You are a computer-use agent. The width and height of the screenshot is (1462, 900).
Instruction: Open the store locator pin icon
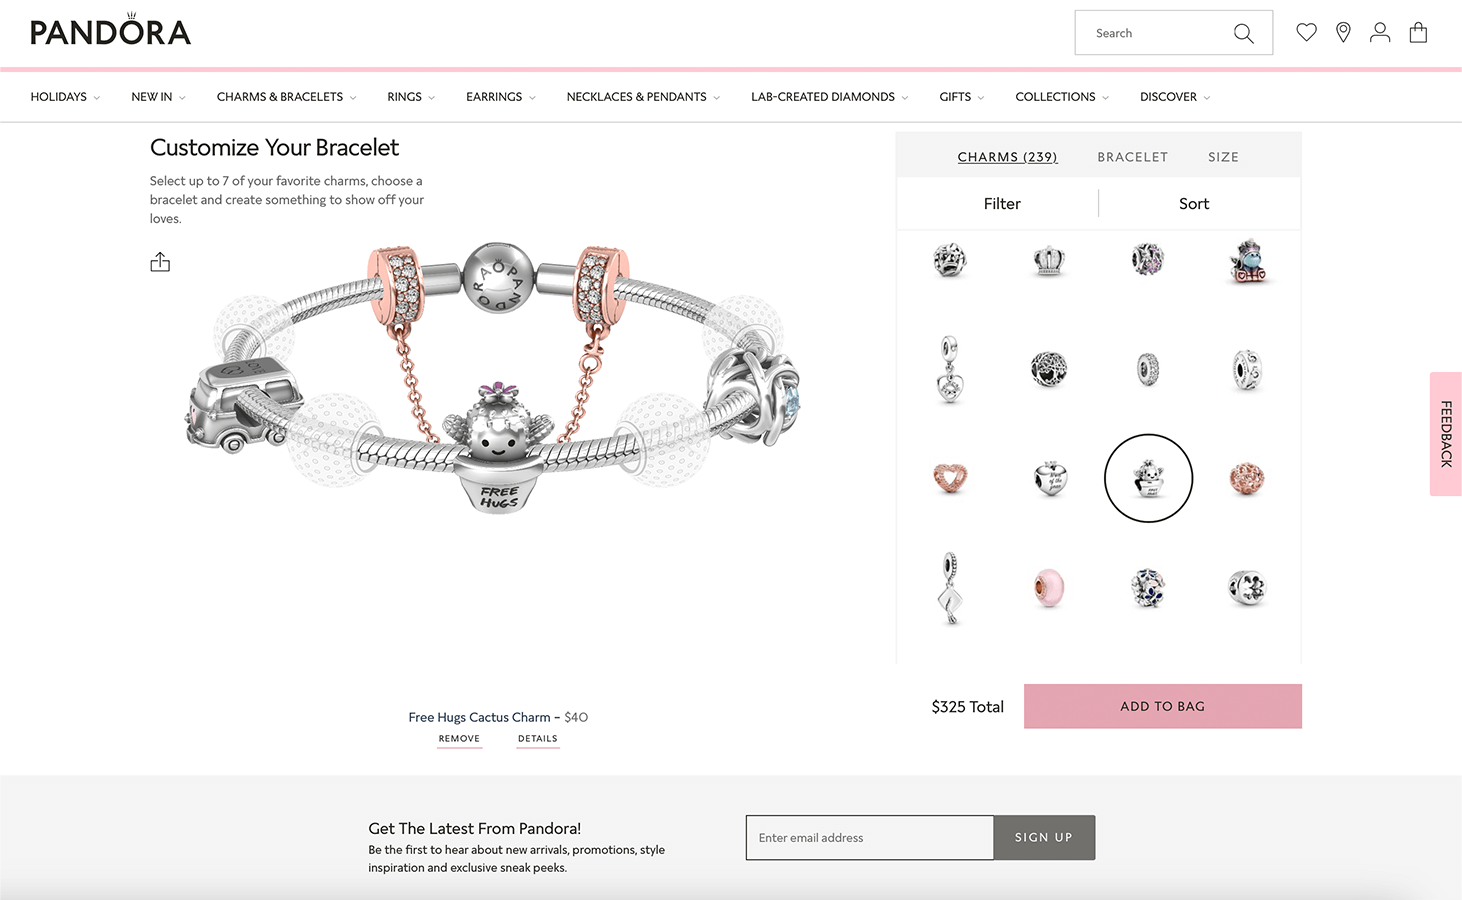pyautogui.click(x=1343, y=32)
